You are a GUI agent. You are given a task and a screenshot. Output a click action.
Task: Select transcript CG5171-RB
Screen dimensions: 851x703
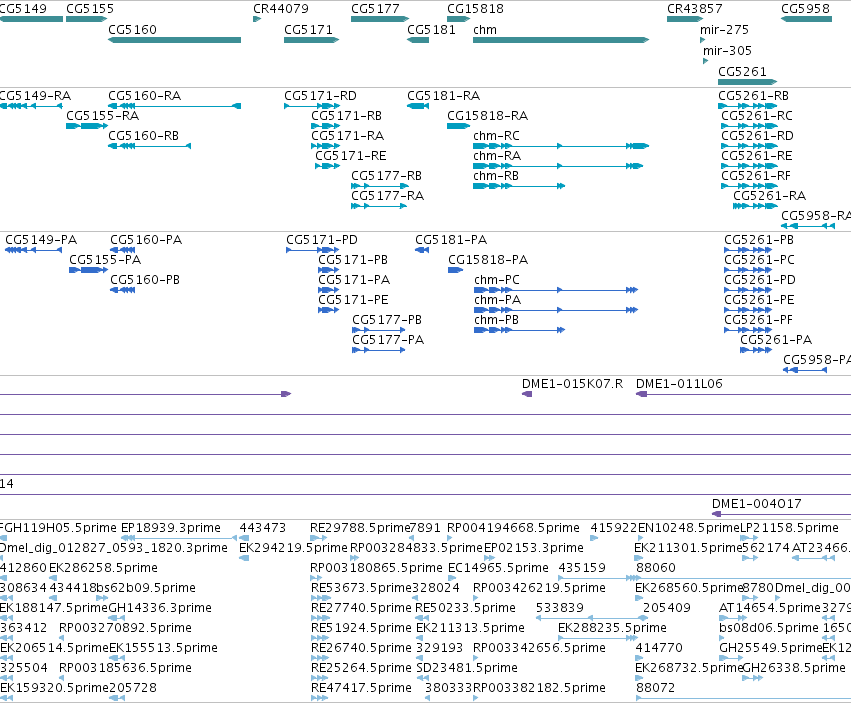325,126
